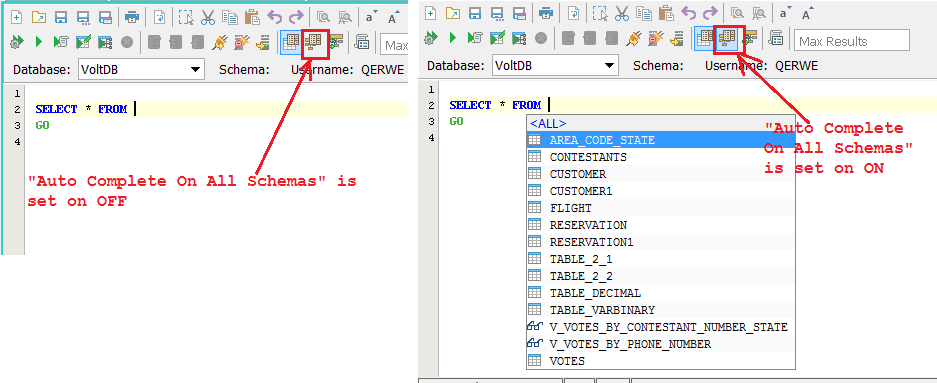Click Find and Replace icon in right editor
This screenshot has height=383, width=937.
pyautogui.click(x=760, y=13)
